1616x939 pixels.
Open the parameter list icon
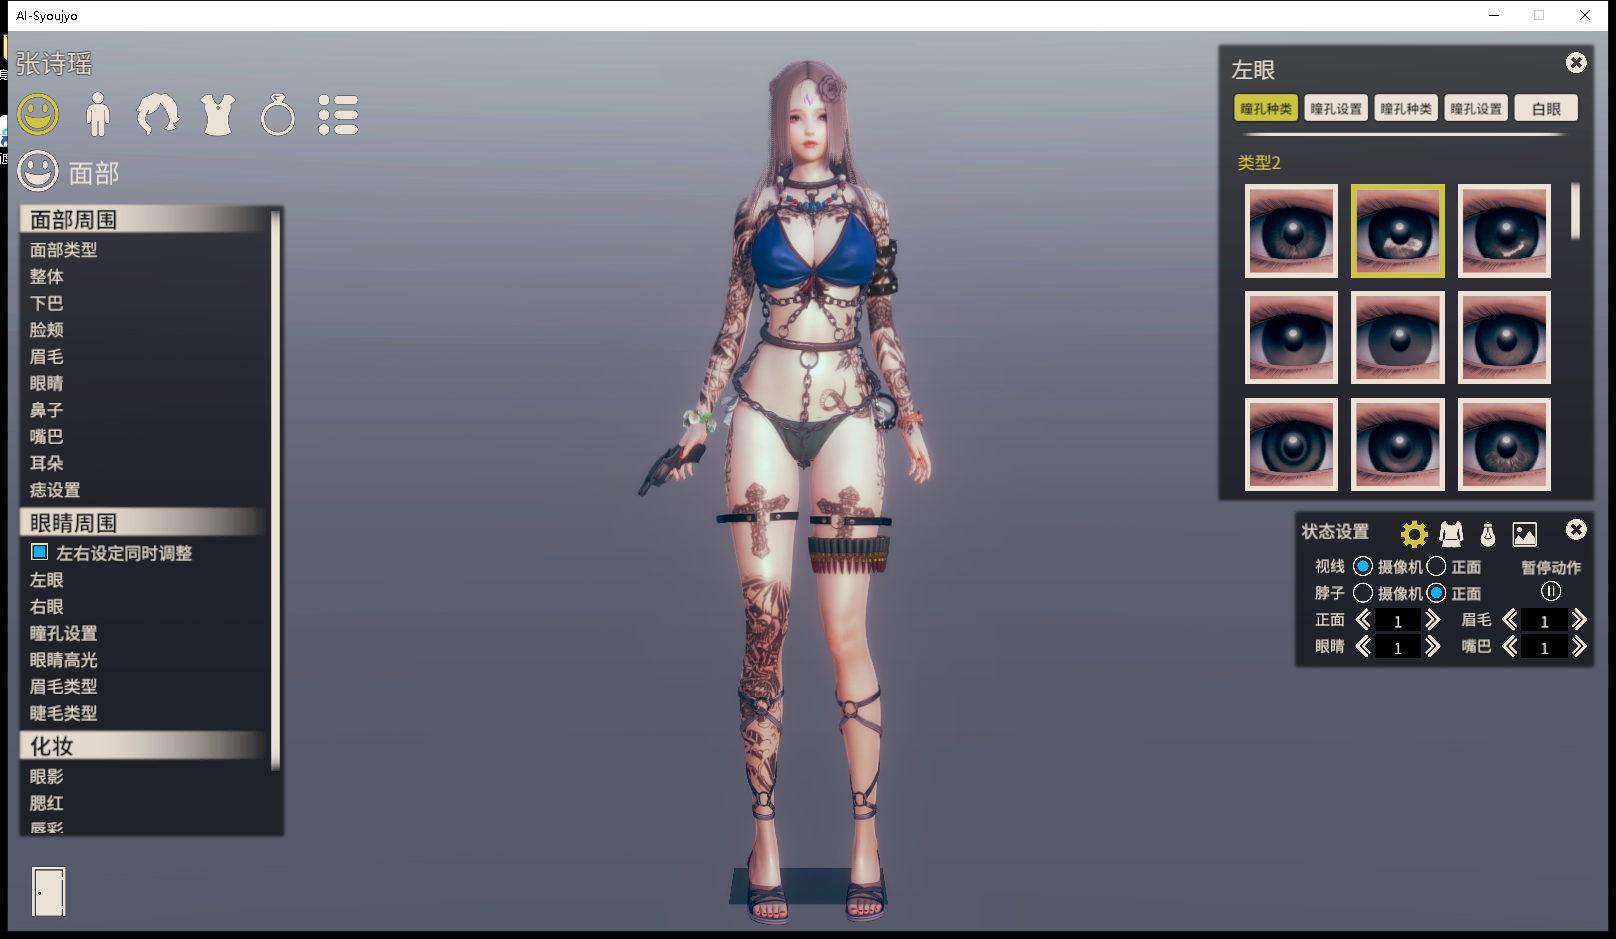(x=338, y=115)
